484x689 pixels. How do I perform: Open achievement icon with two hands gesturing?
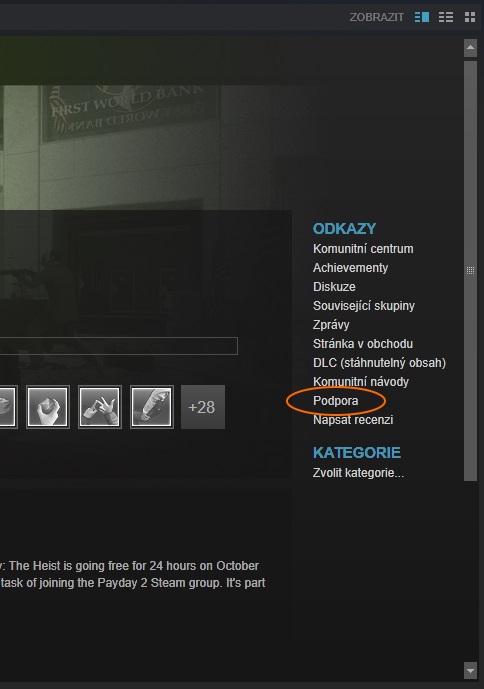point(100,407)
